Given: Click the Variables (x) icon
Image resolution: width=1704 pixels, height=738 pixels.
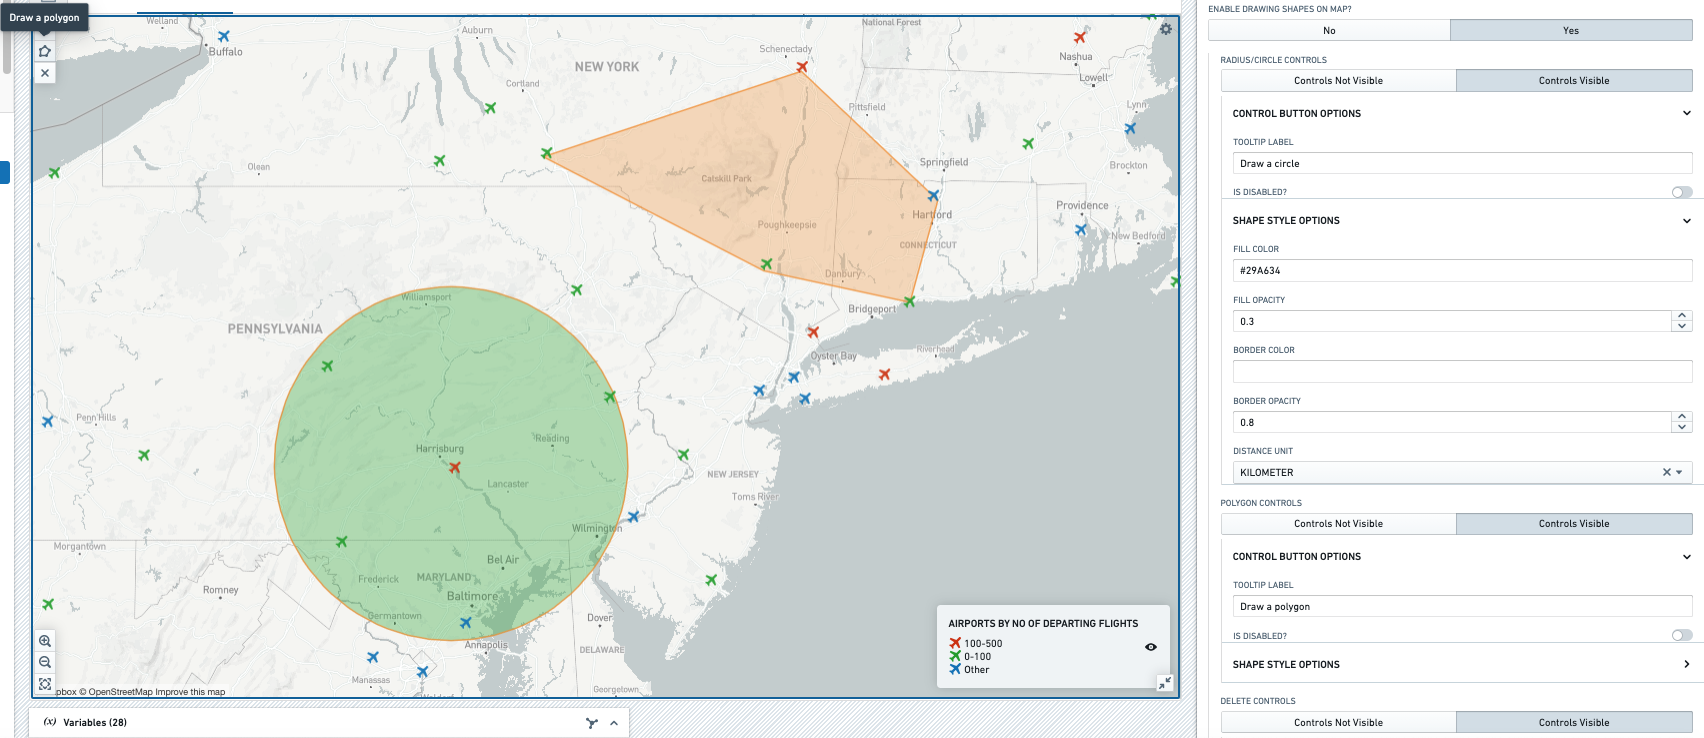Looking at the screenshot, I should coord(50,722).
